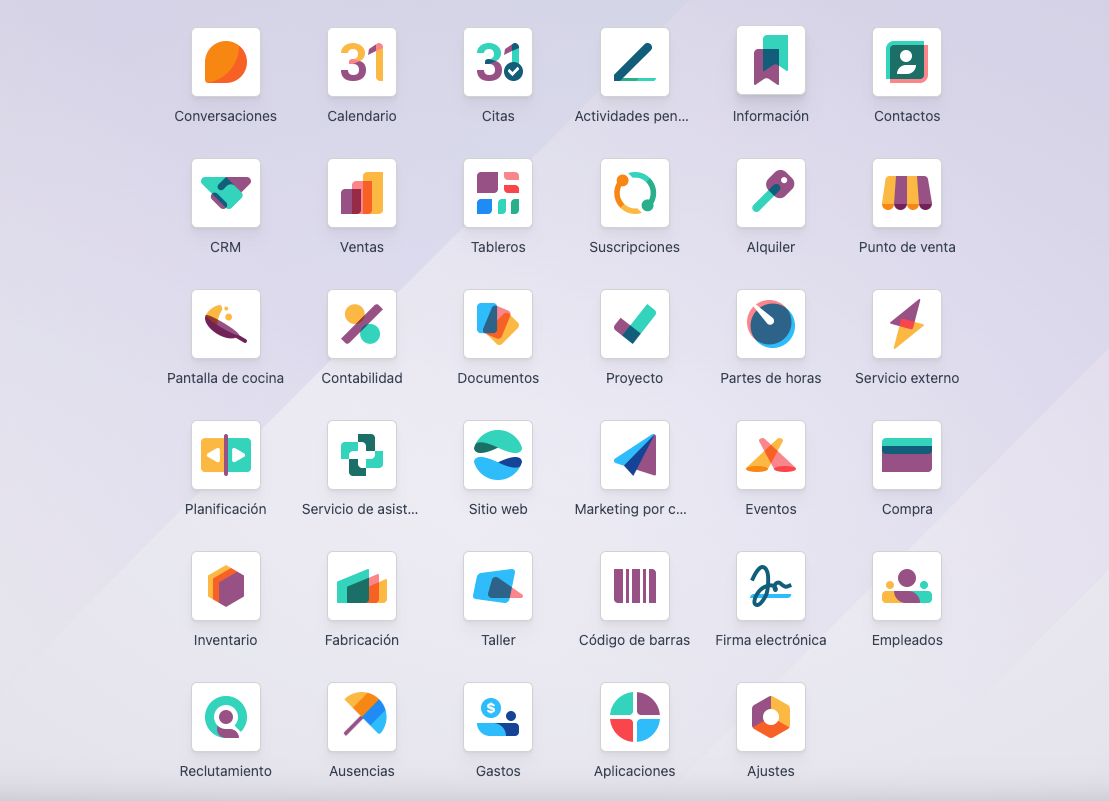The image size is (1109, 801).
Task: Launch the Firma electrónica app
Action: click(x=771, y=586)
